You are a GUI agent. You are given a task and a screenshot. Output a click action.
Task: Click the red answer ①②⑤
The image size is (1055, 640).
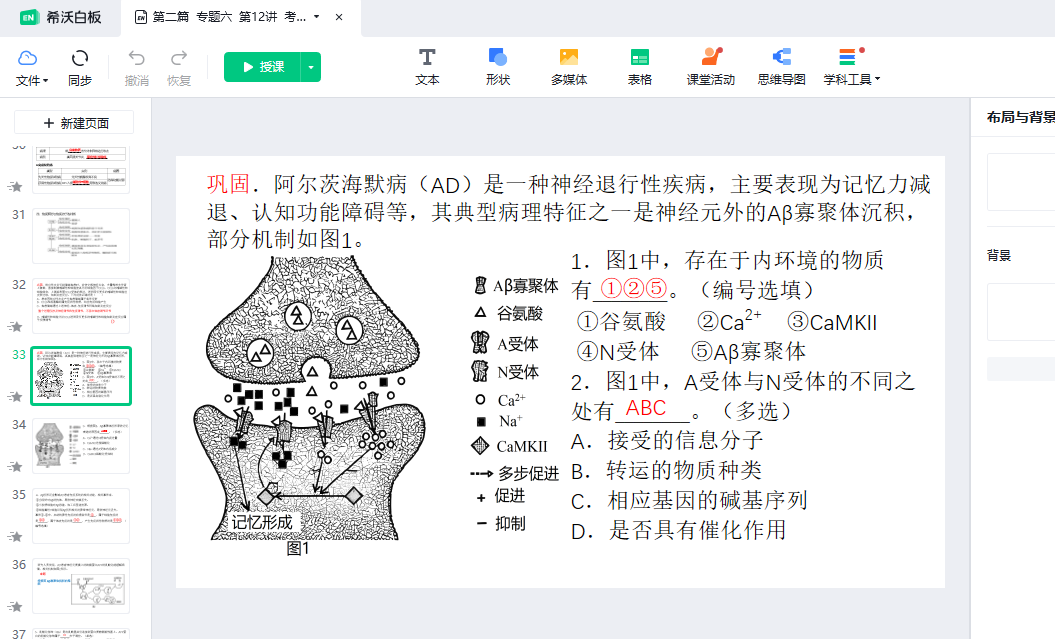pos(633,289)
